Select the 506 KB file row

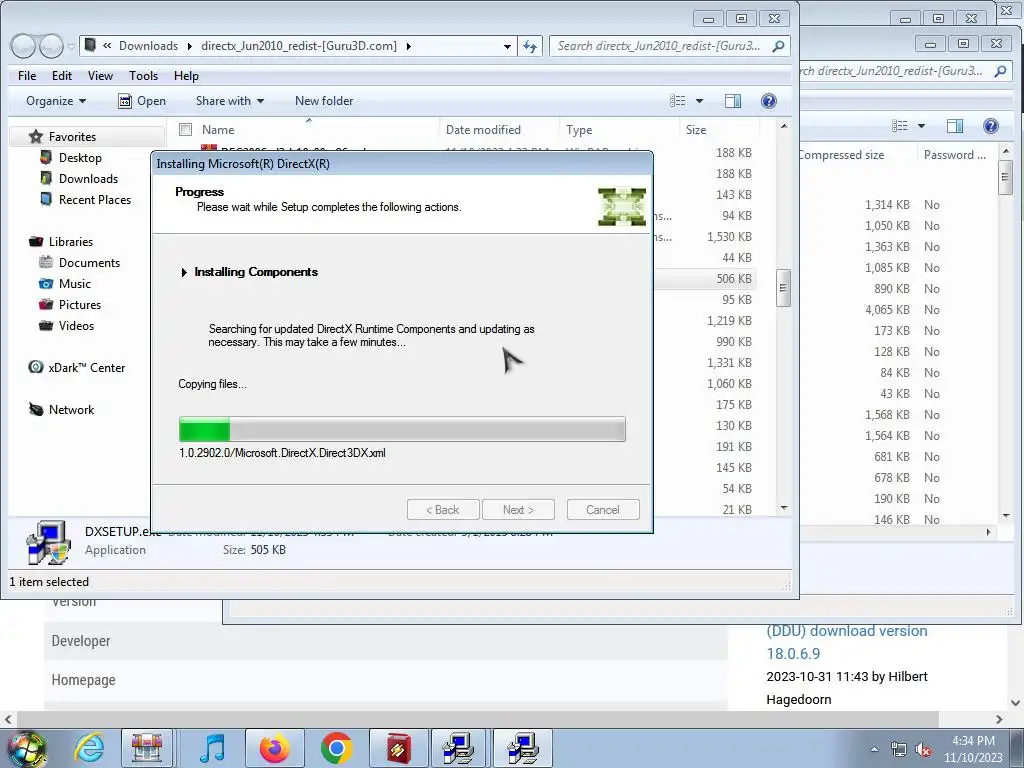pos(704,279)
